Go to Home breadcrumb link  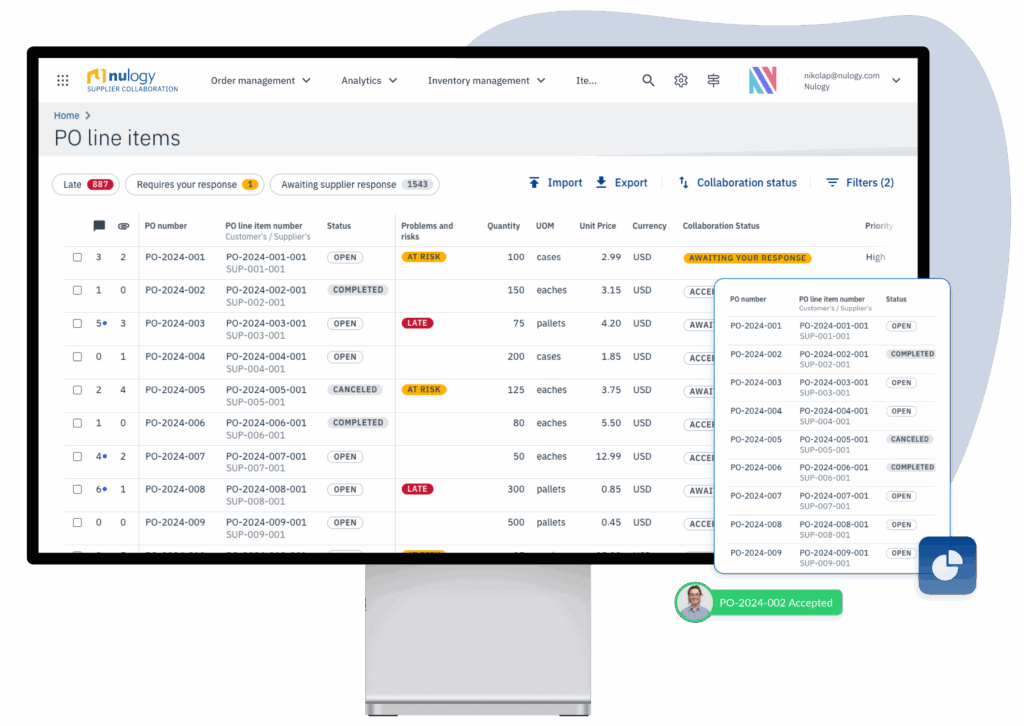(66, 116)
